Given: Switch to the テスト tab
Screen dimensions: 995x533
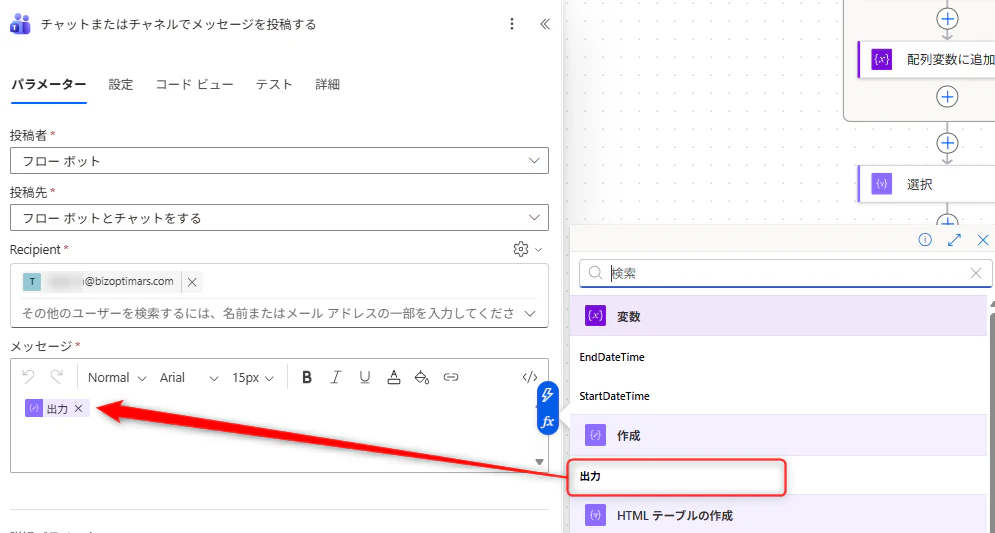Looking at the screenshot, I should (x=274, y=84).
